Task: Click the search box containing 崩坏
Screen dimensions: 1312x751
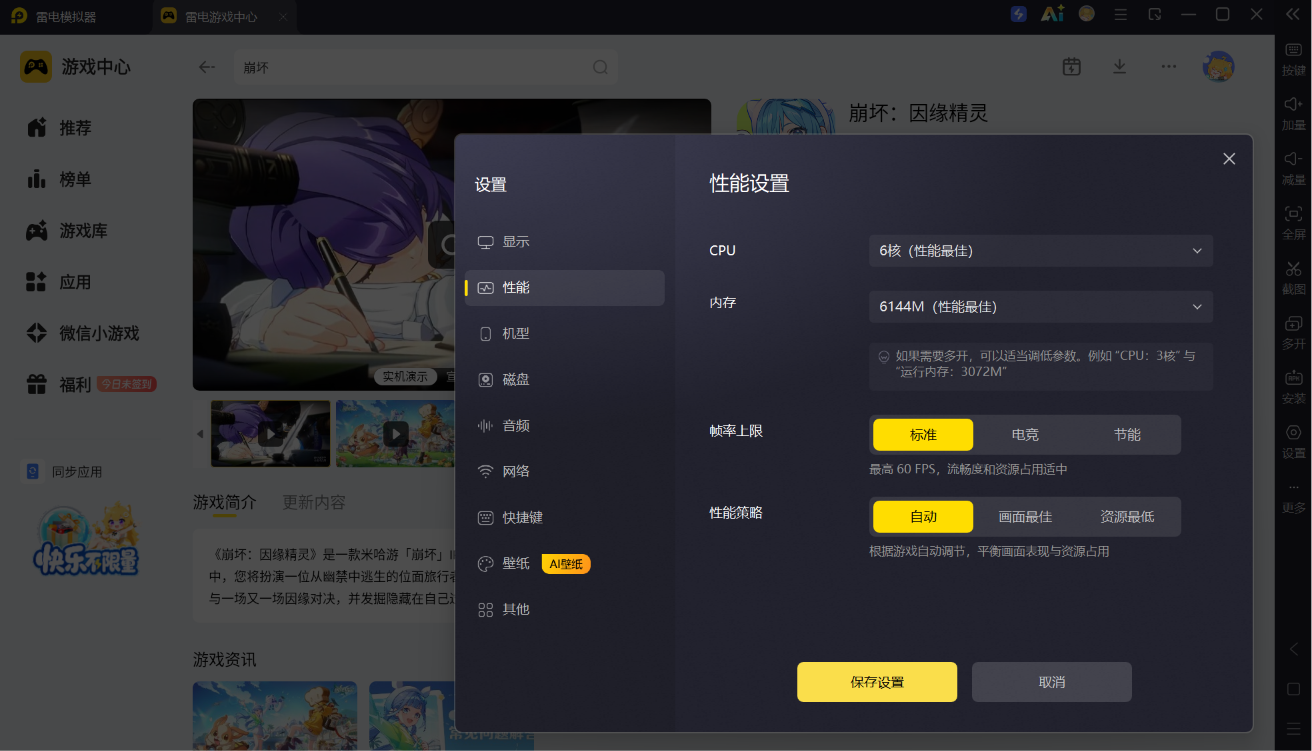Action: point(426,67)
